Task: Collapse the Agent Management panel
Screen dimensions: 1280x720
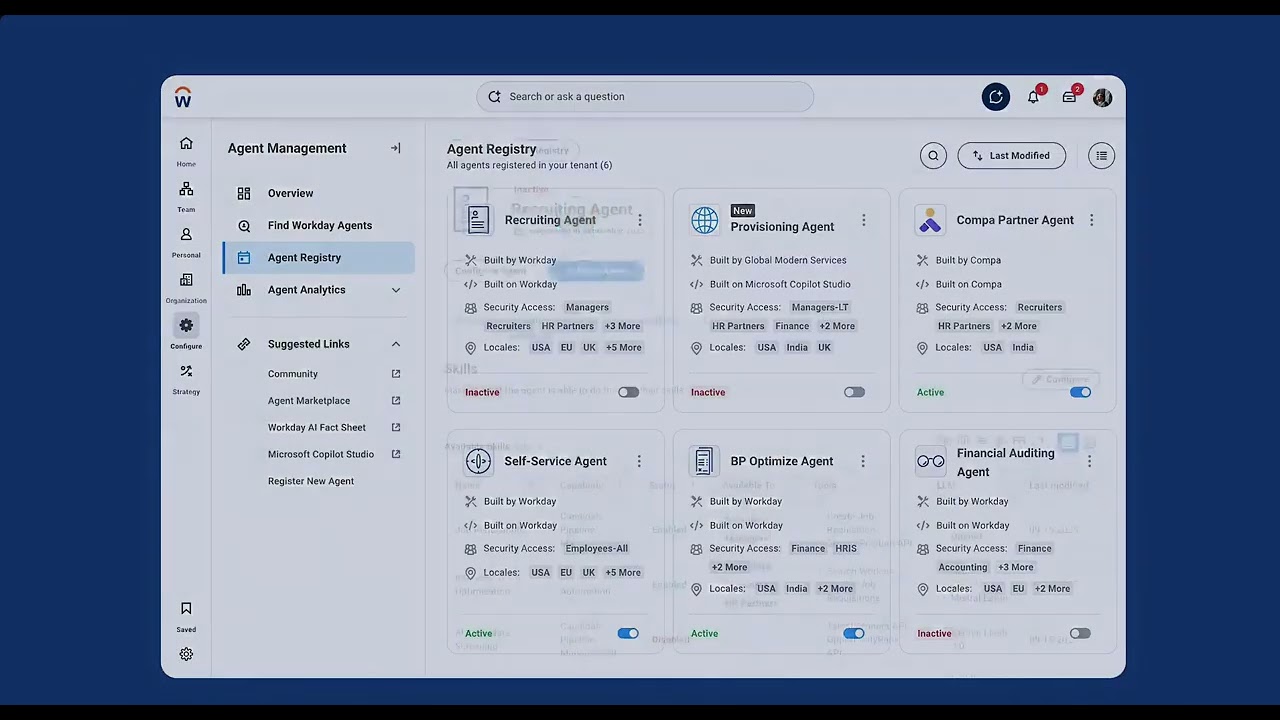Action: (x=396, y=148)
